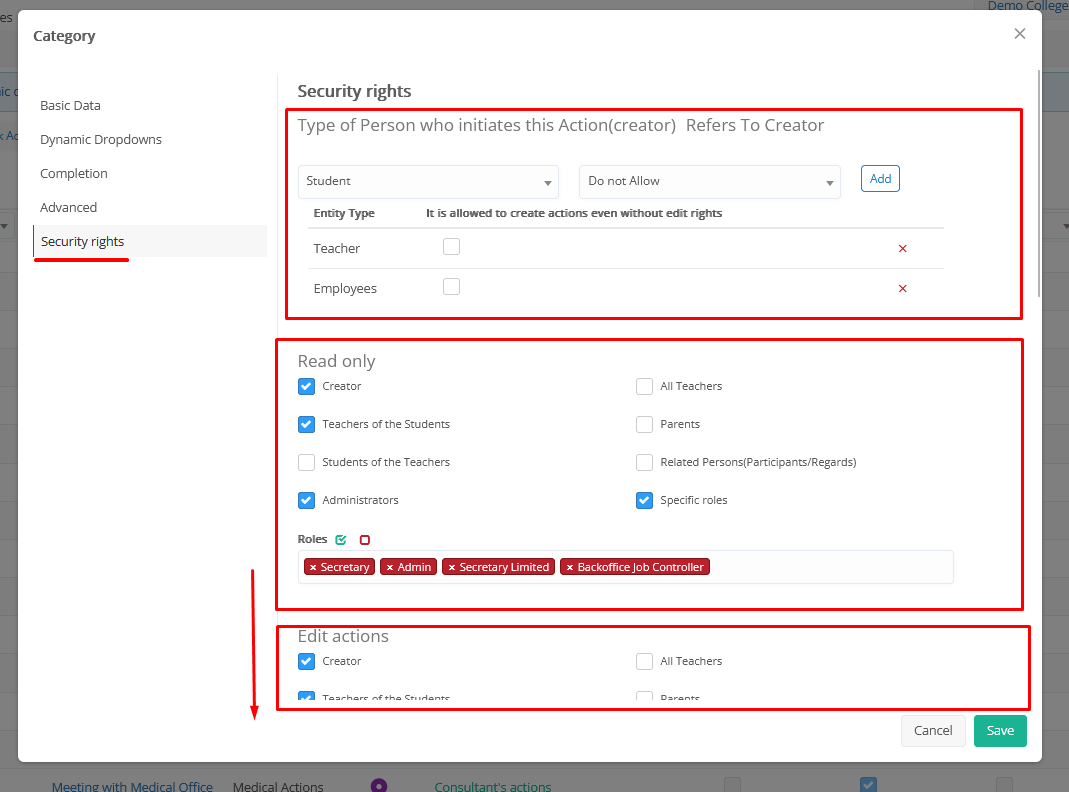
Task: Click inside the Roles tag input field
Action: [830, 567]
